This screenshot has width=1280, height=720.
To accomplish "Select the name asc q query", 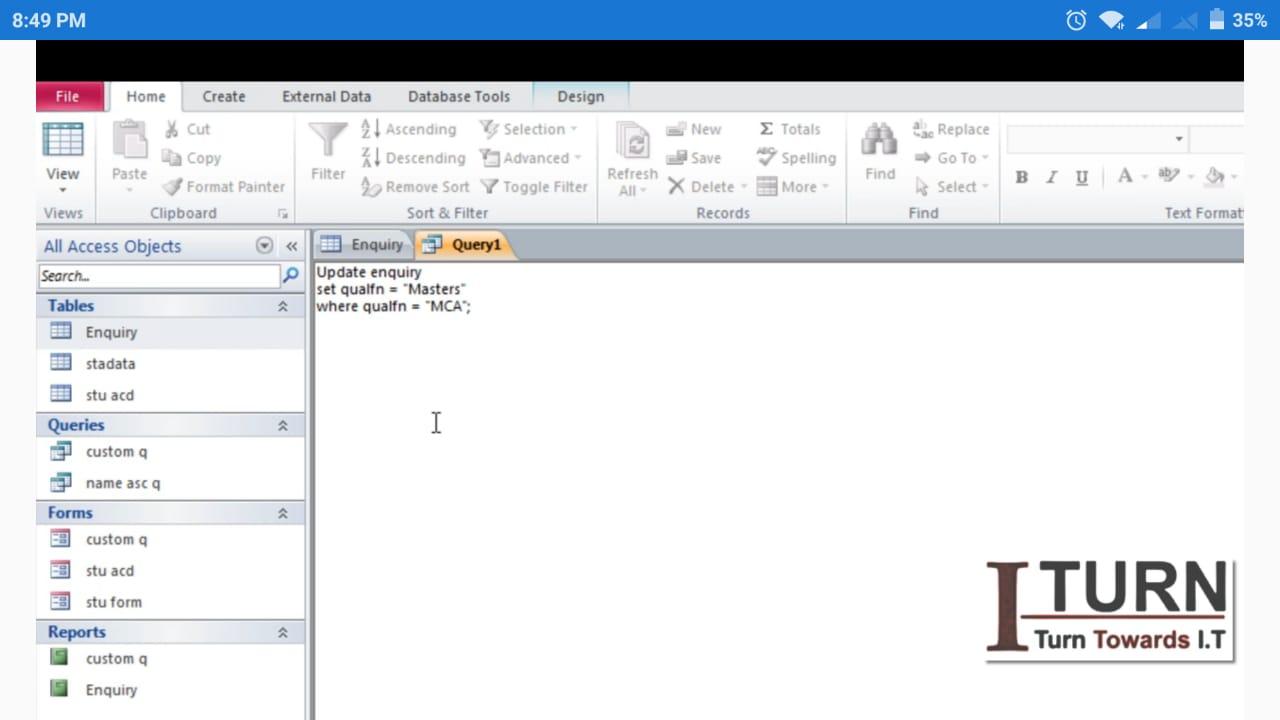I will pyautogui.click(x=171, y=483).
